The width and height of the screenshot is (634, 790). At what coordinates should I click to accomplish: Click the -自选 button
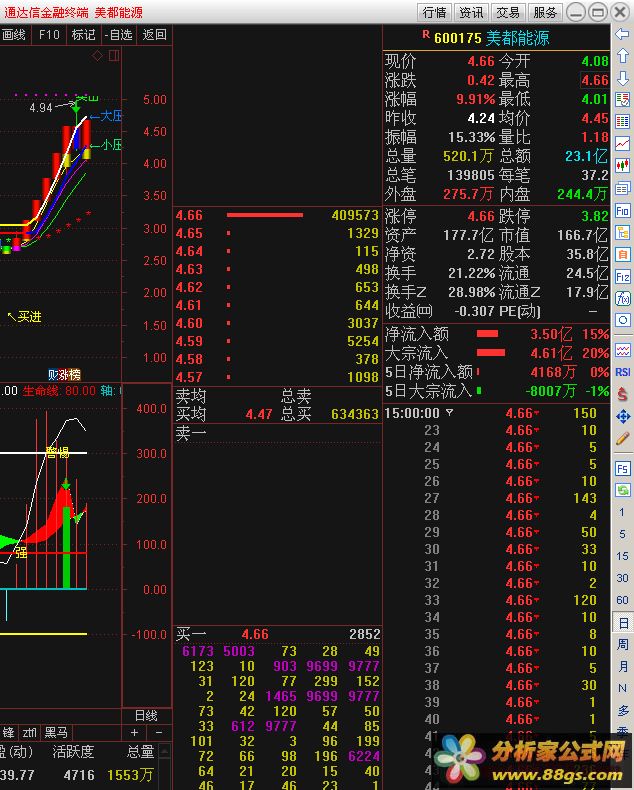118,35
